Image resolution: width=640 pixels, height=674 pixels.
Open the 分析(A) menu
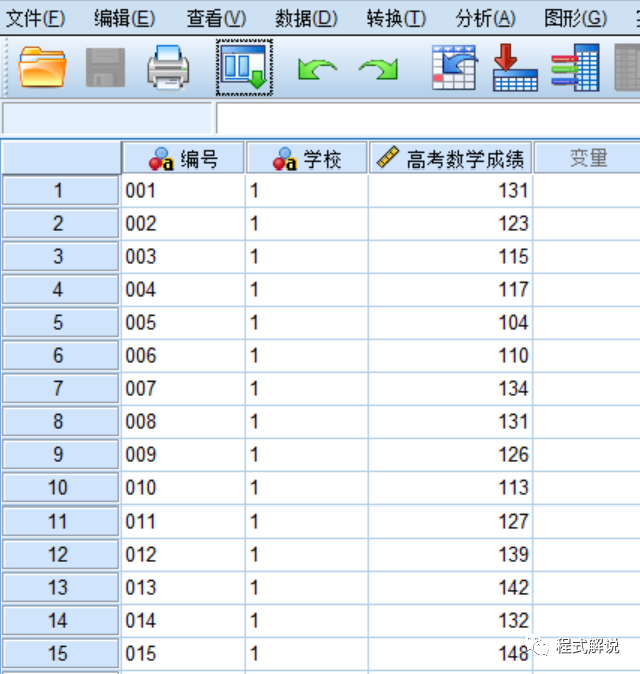click(485, 18)
